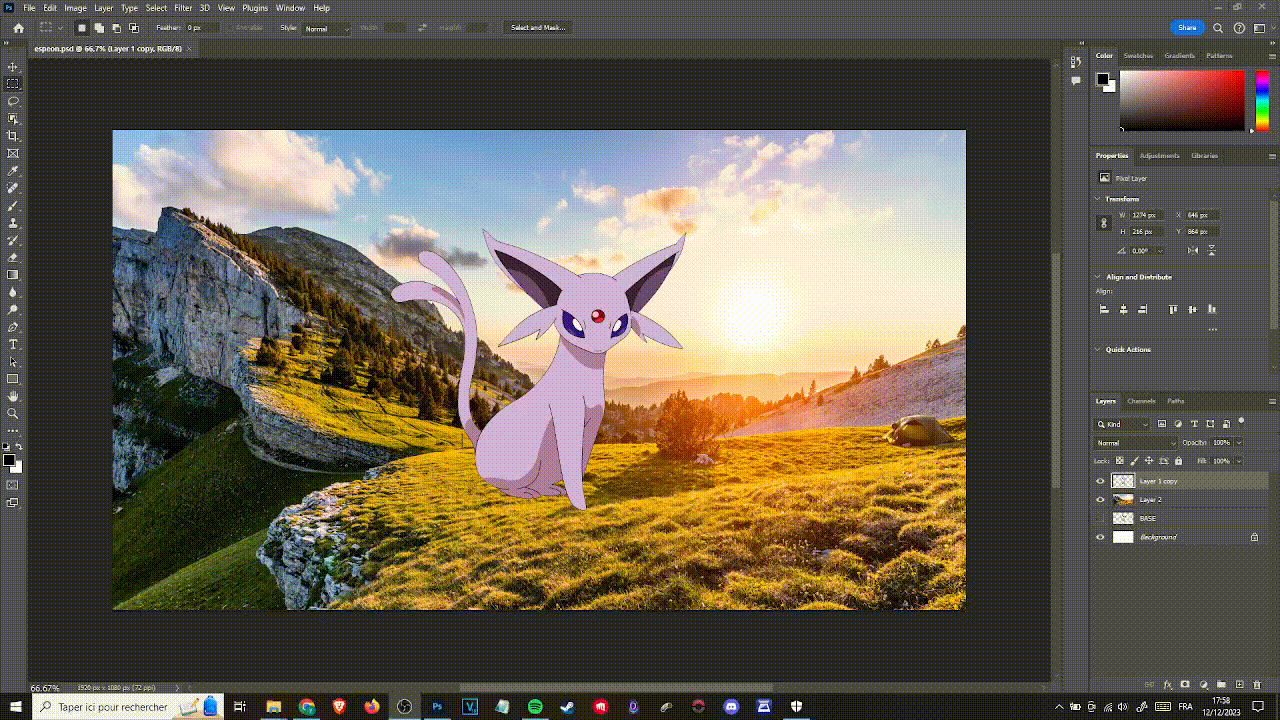1280x720 pixels.
Task: Align left edges in Properties panel
Action: click(x=1105, y=309)
